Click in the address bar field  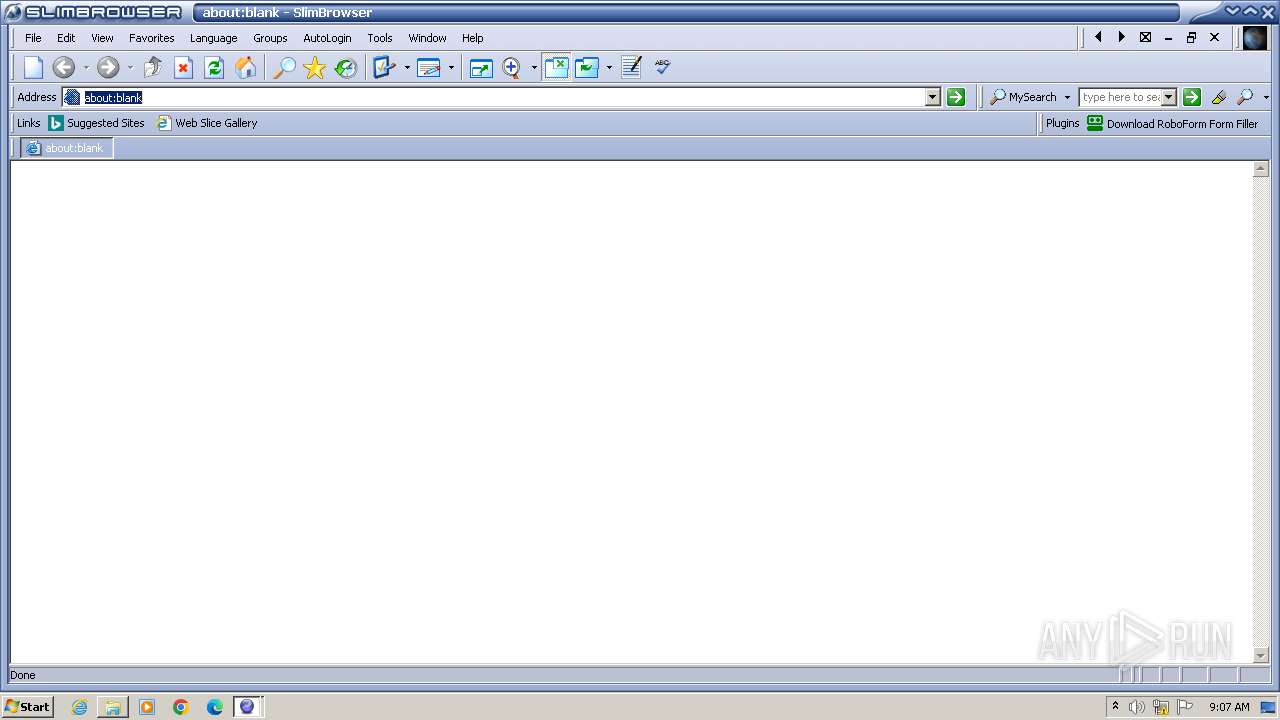[x=502, y=97]
